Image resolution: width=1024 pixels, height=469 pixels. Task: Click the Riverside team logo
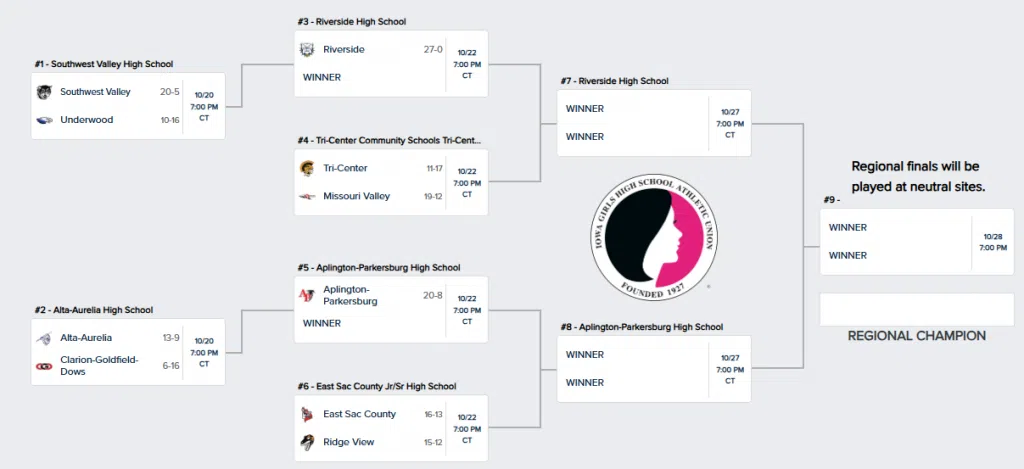[x=307, y=49]
